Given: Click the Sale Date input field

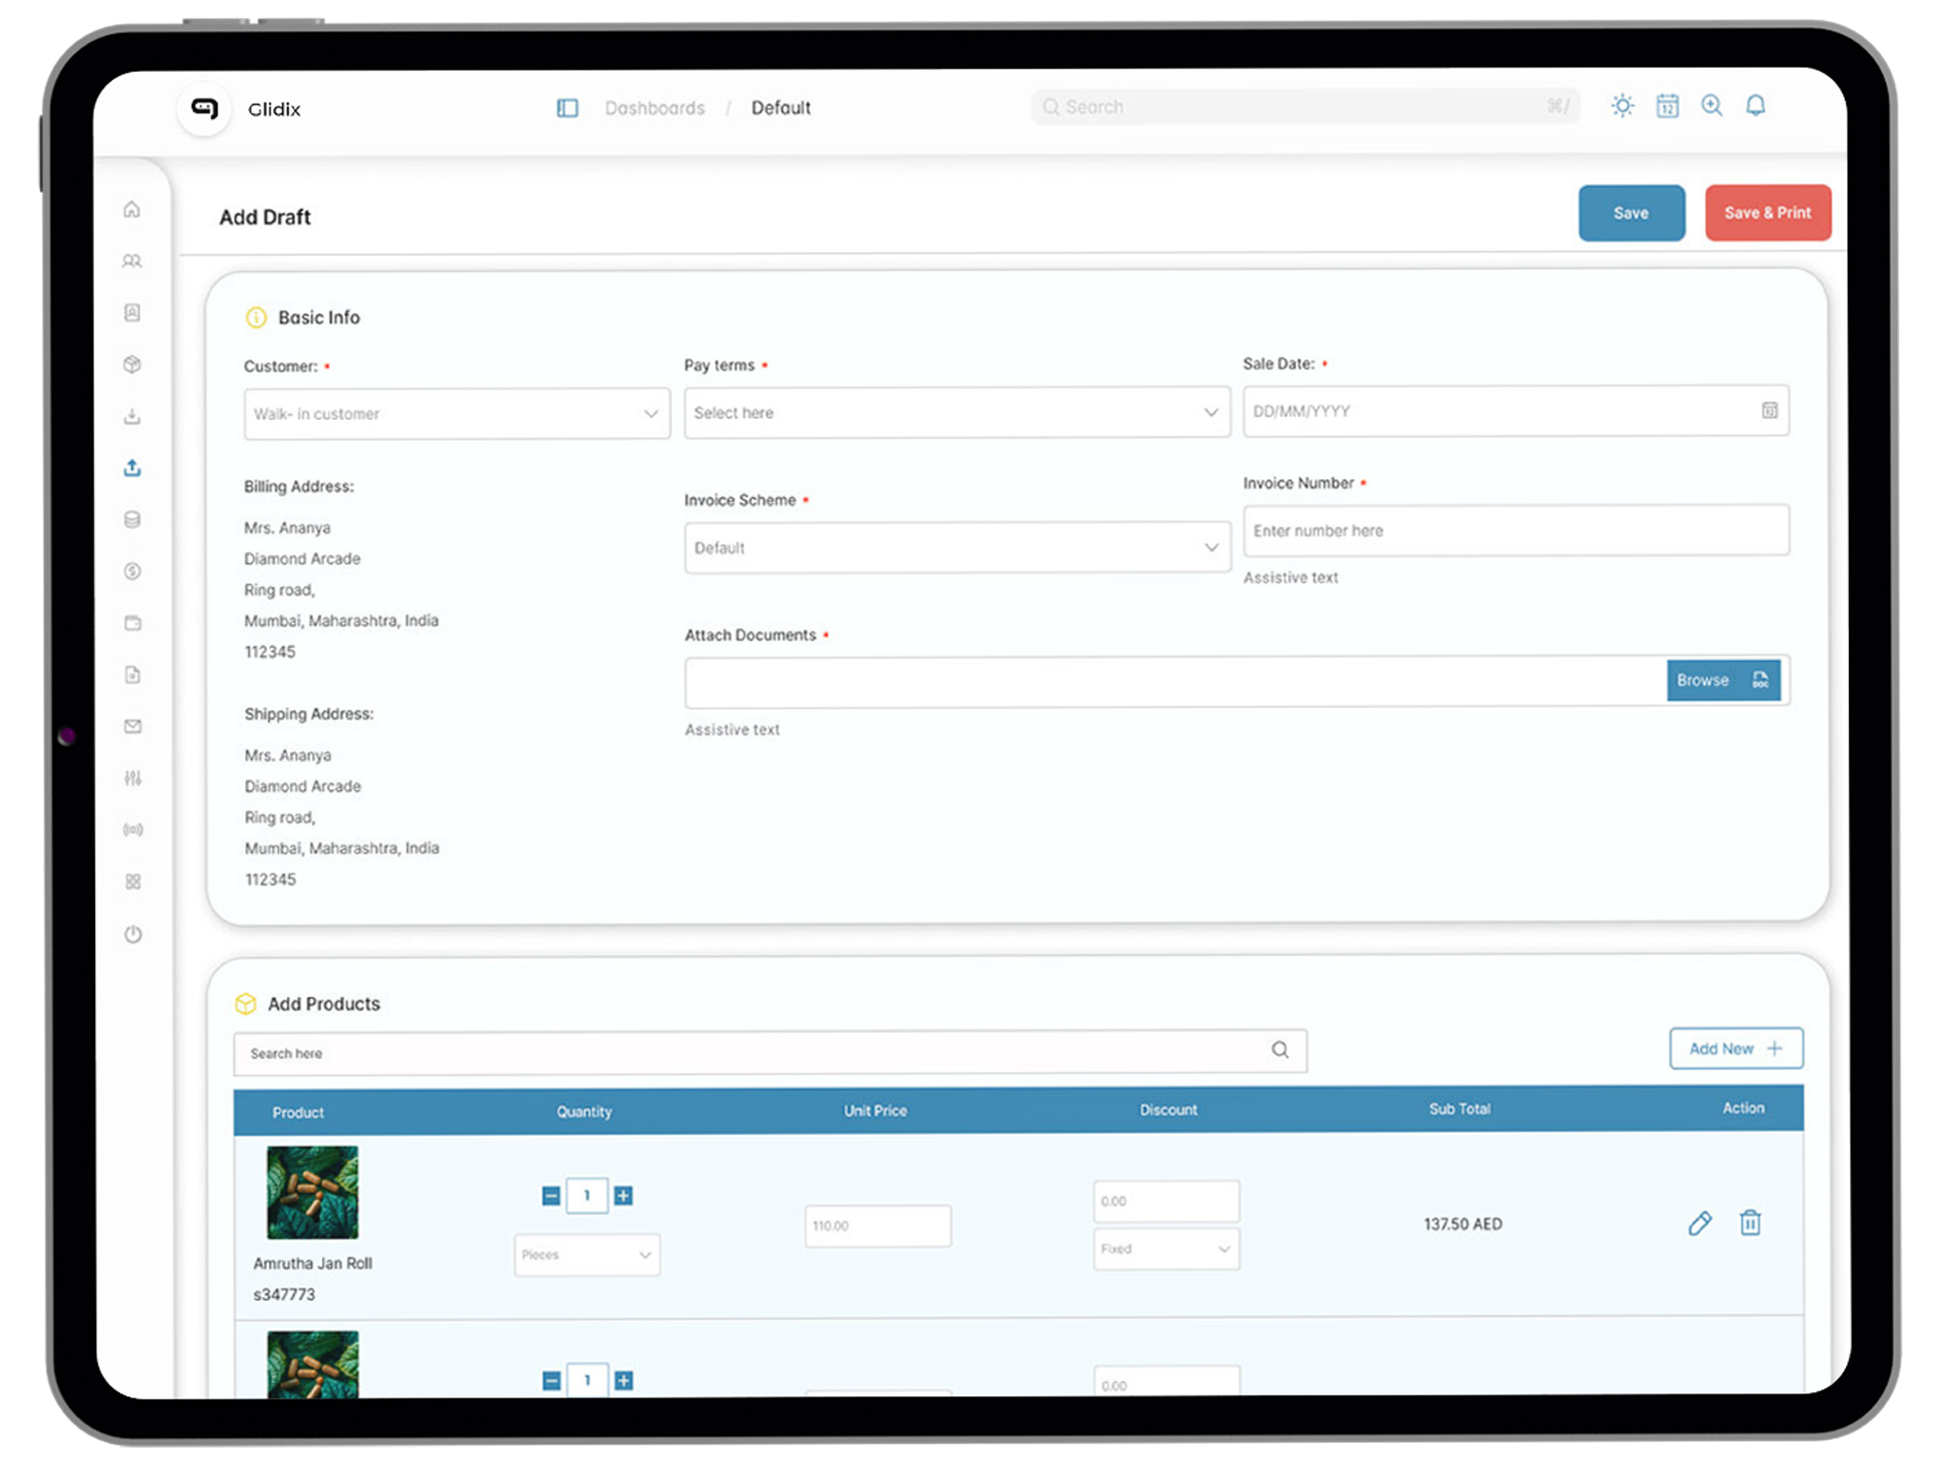Looking at the screenshot, I should 1516,410.
